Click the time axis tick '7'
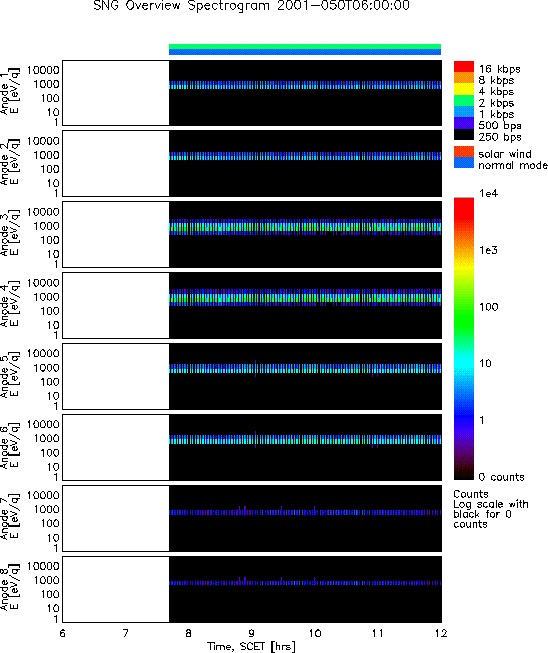The width and height of the screenshot is (548, 653). coord(125,633)
